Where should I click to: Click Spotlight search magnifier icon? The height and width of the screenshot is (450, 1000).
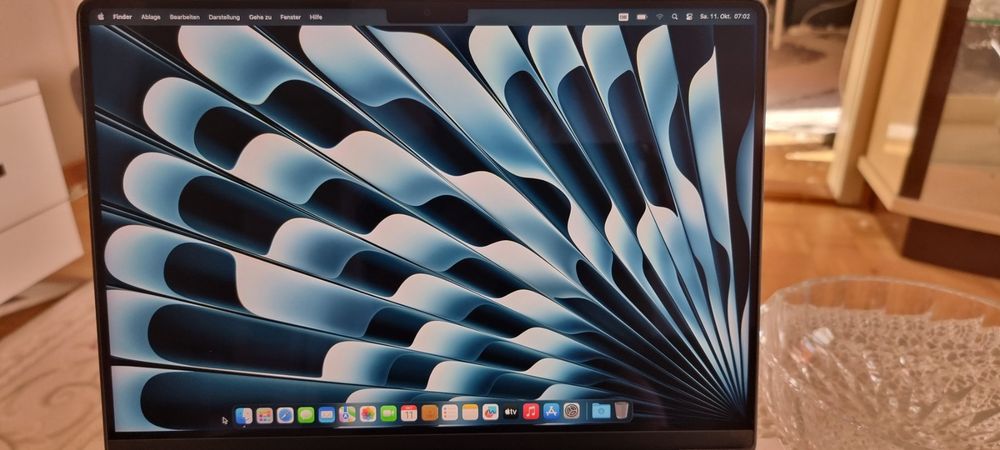[x=676, y=17]
